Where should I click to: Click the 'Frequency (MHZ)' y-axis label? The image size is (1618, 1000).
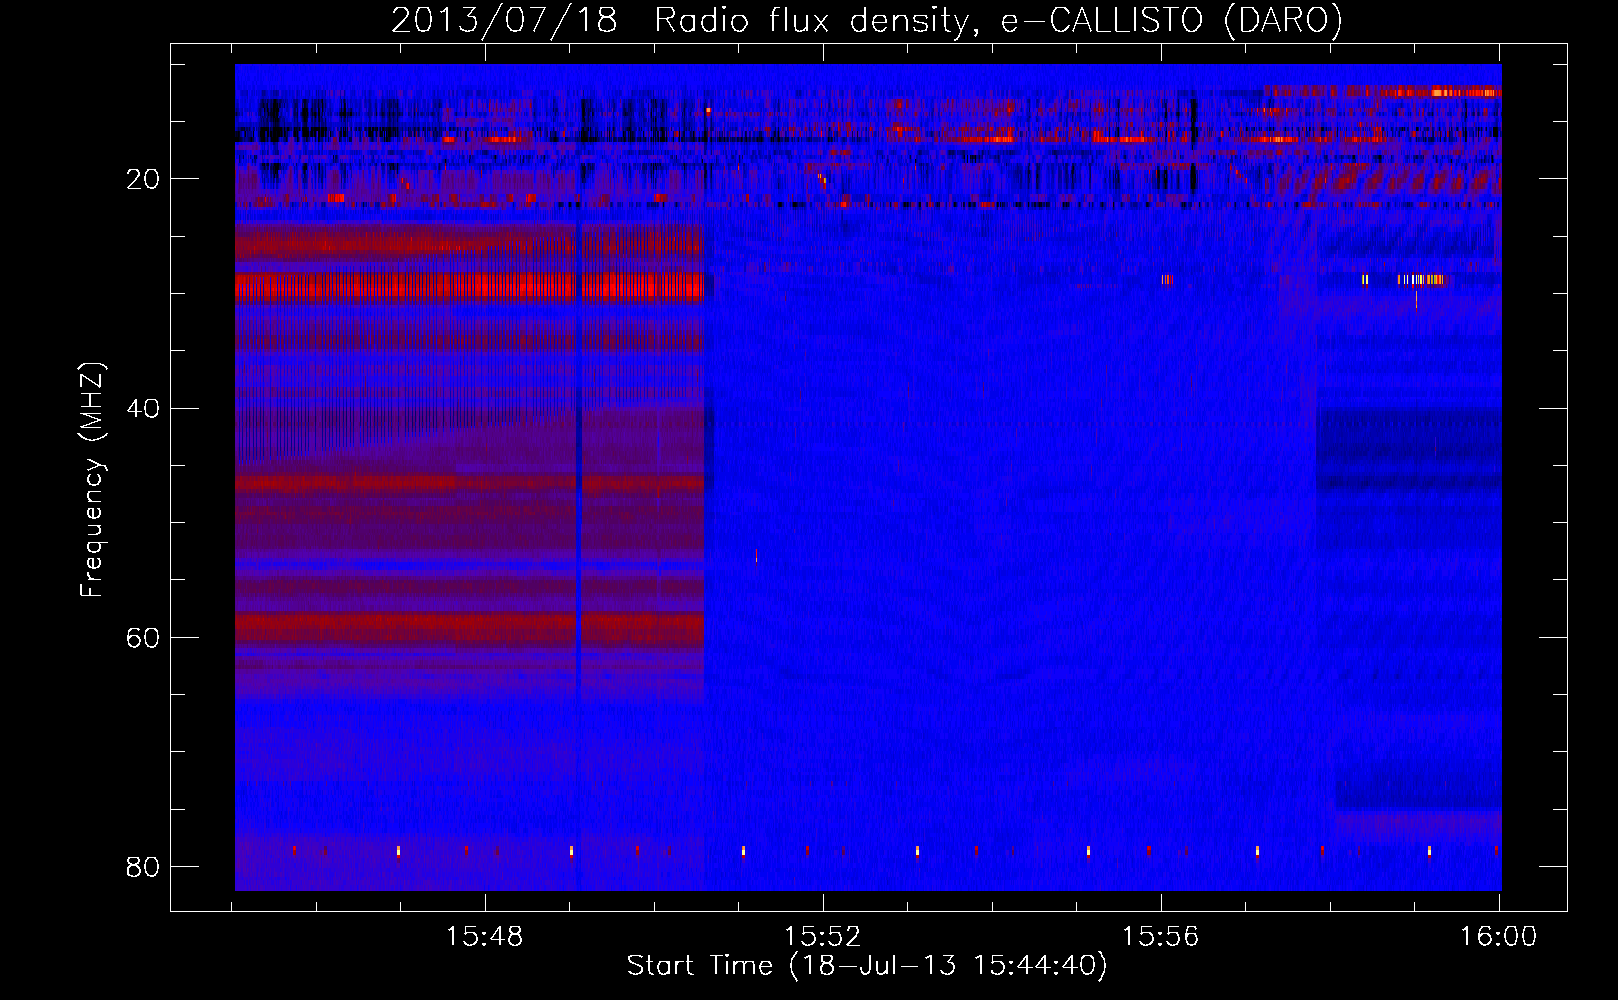pos(91,480)
